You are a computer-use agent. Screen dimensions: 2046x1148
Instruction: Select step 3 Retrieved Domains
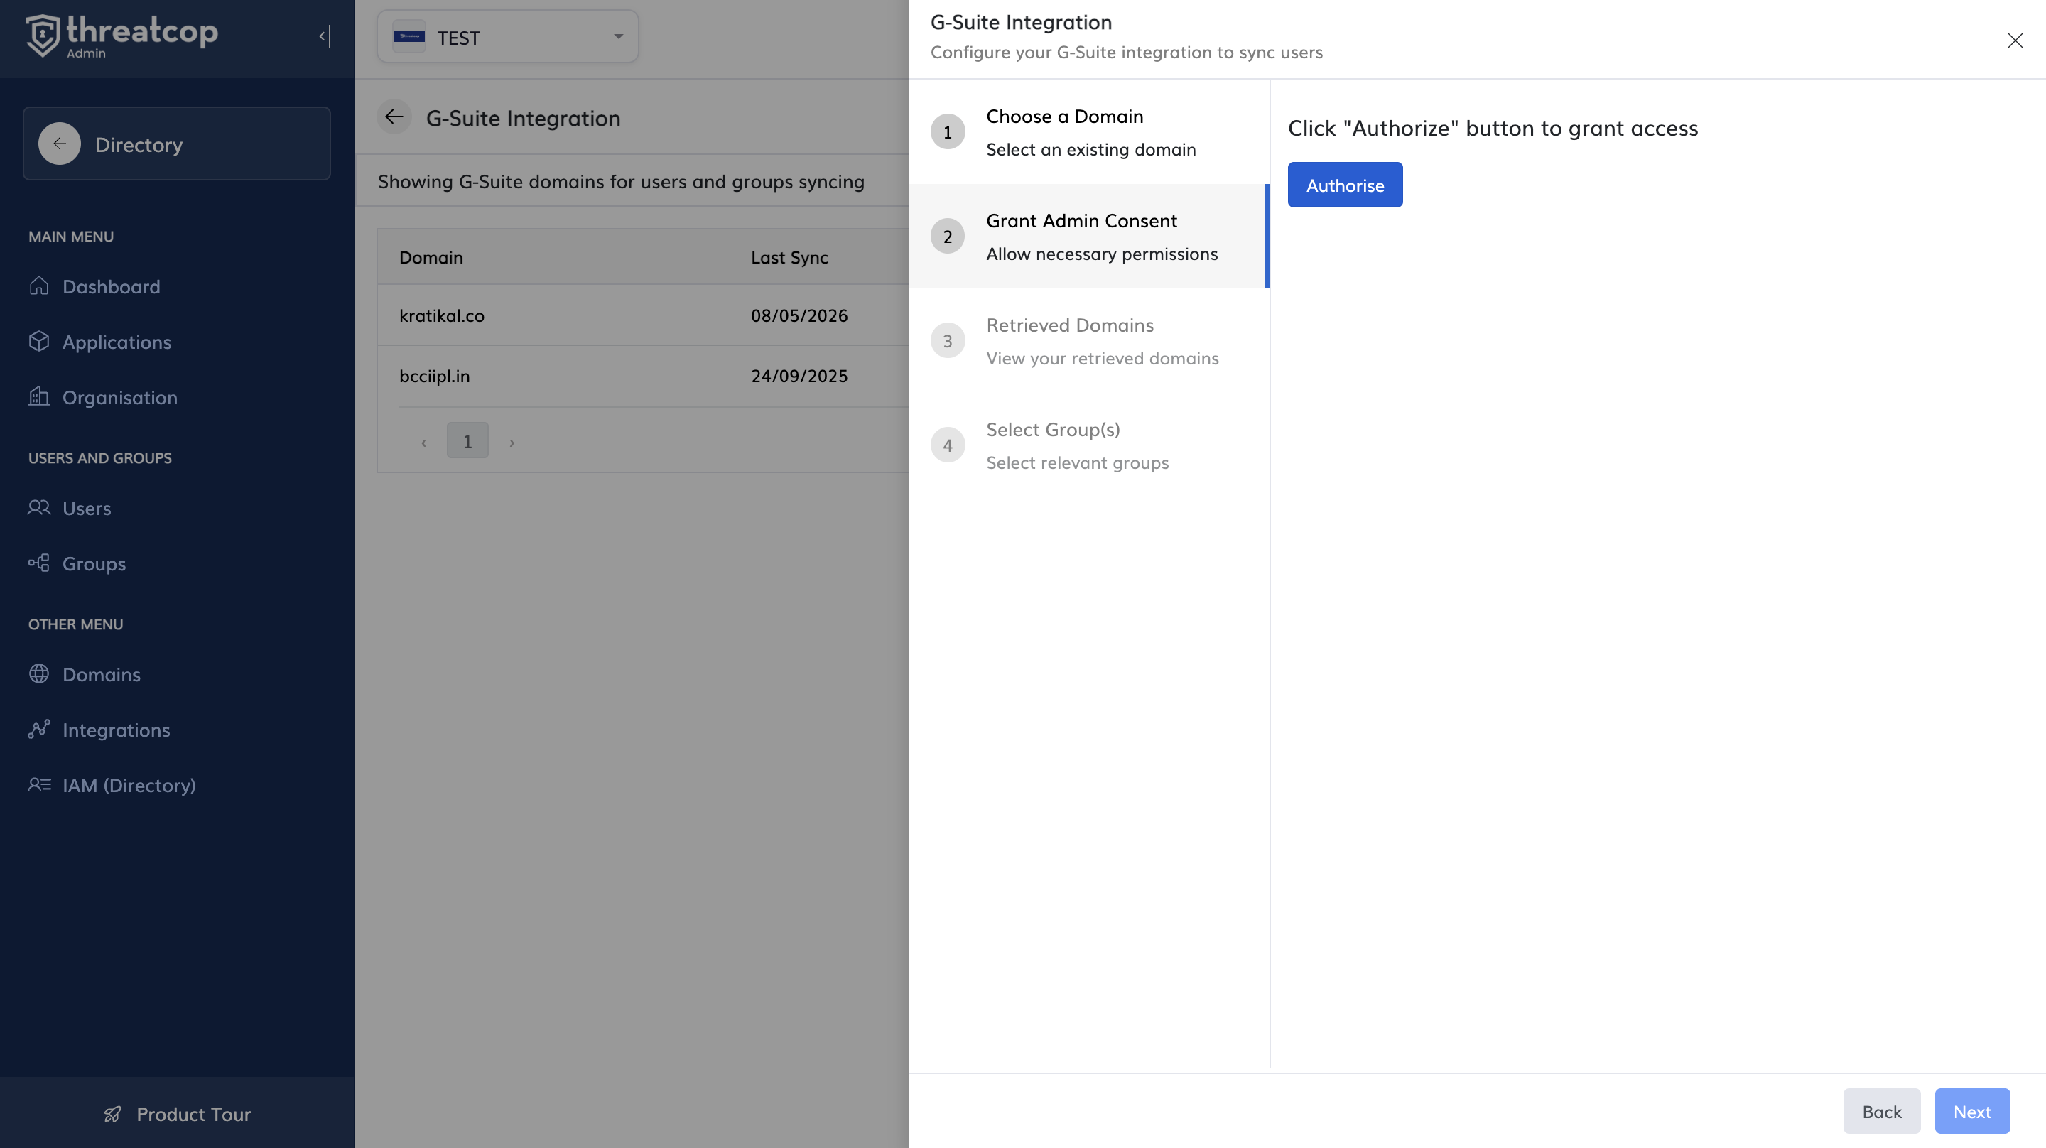[x=1089, y=341]
